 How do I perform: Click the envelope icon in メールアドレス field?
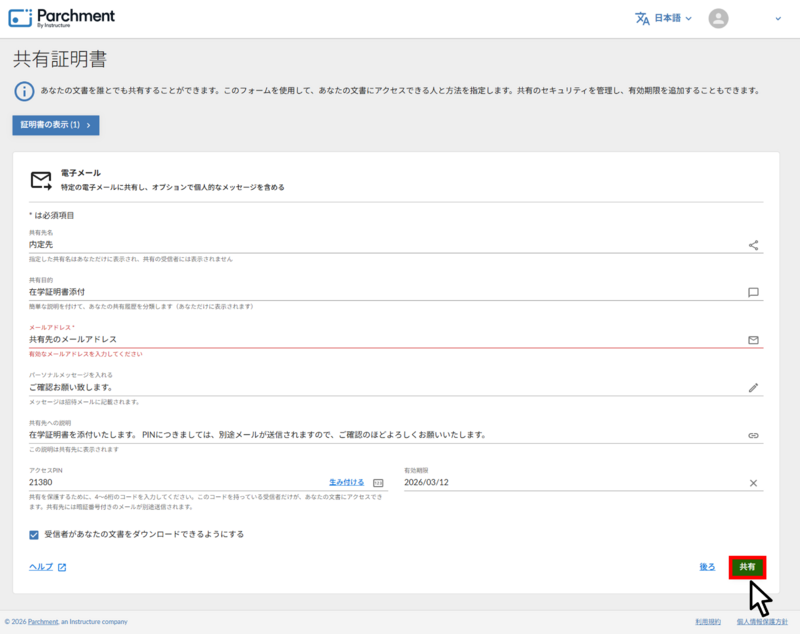coord(754,340)
